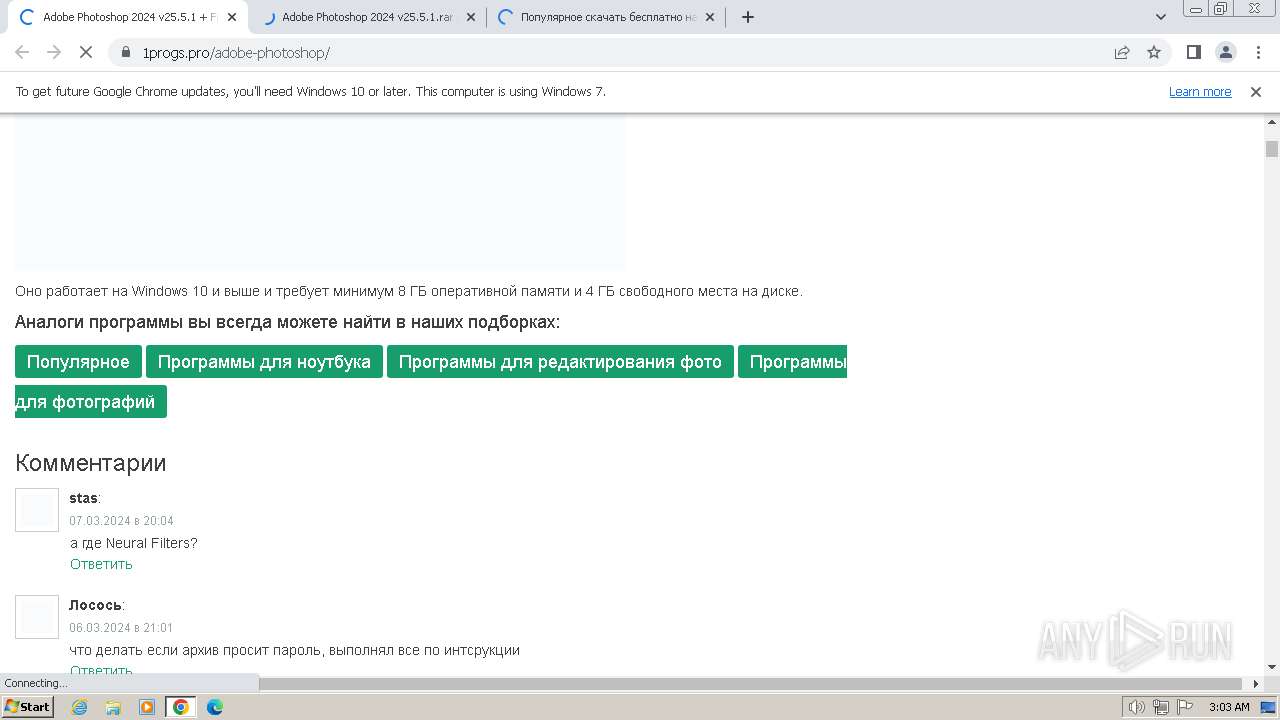Open the Chrome profile avatar
The width and height of the screenshot is (1280, 720).
click(1226, 52)
